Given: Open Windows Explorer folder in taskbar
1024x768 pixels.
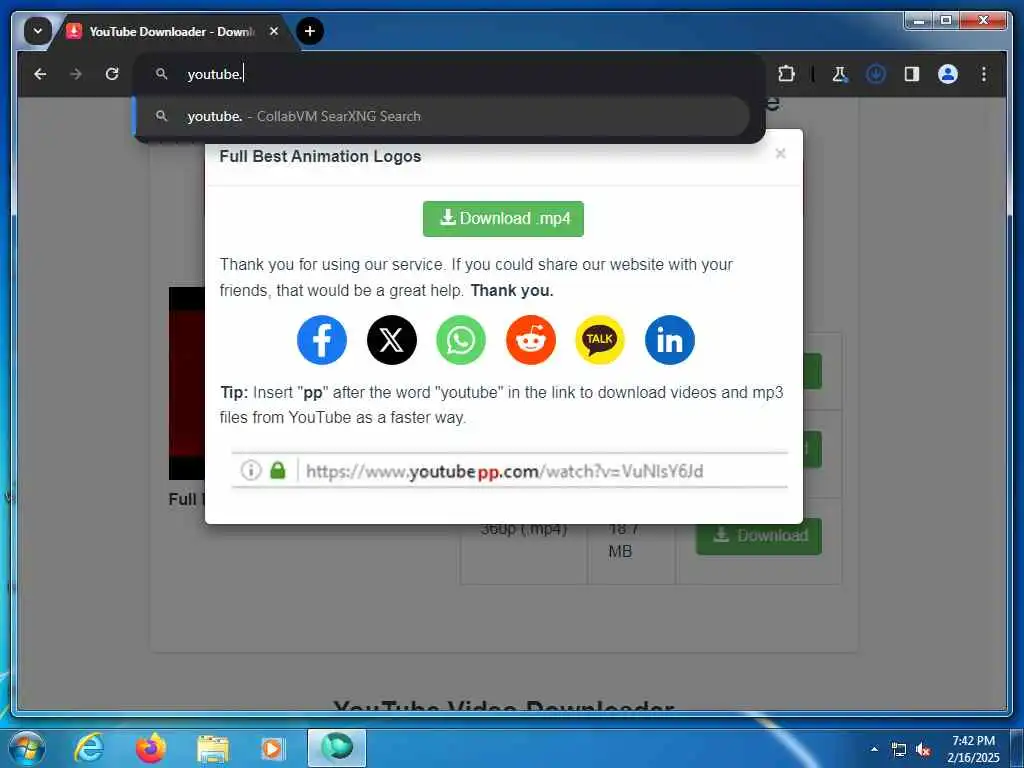Looking at the screenshot, I should coord(212,748).
